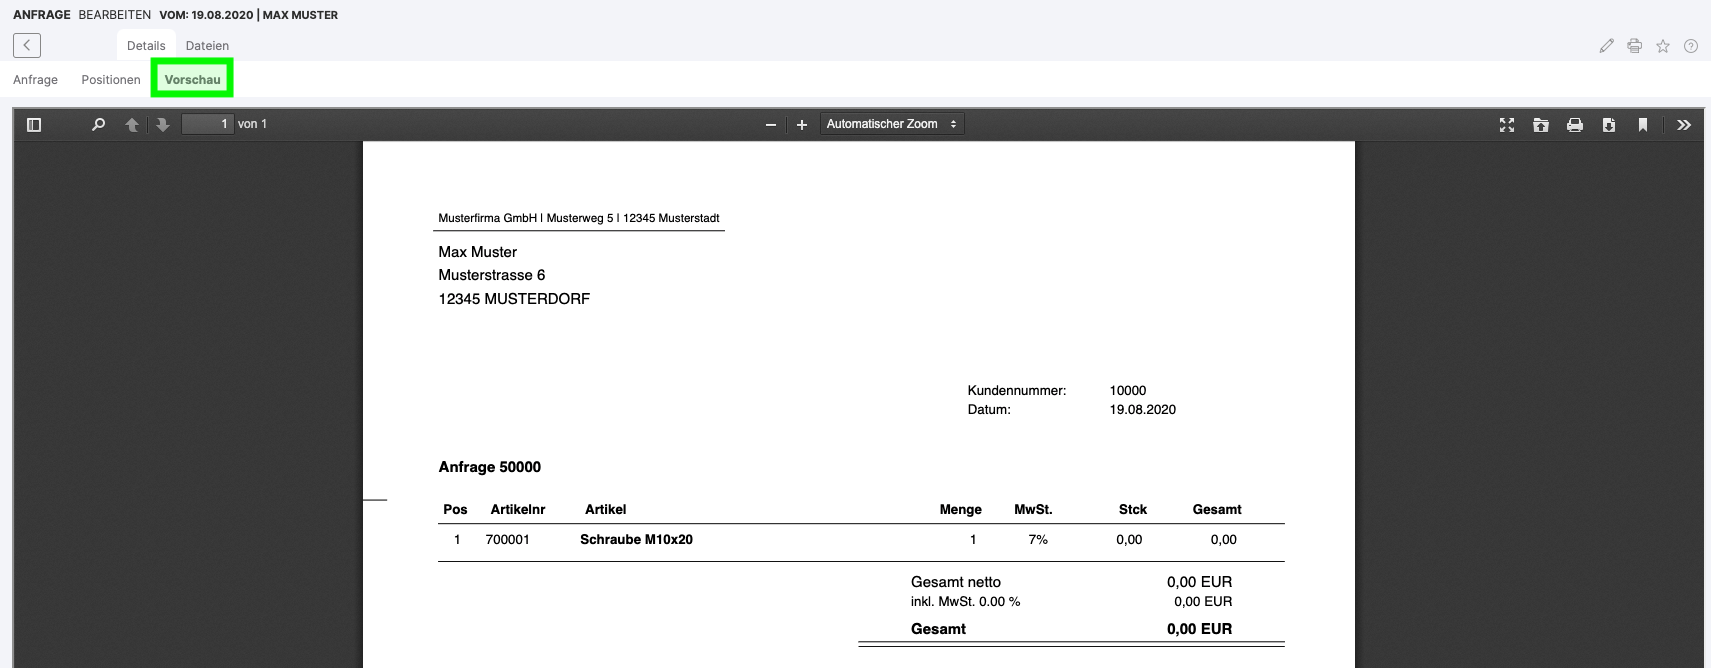1711x668 pixels.
Task: Open a file in PDF viewer
Action: click(x=1541, y=125)
